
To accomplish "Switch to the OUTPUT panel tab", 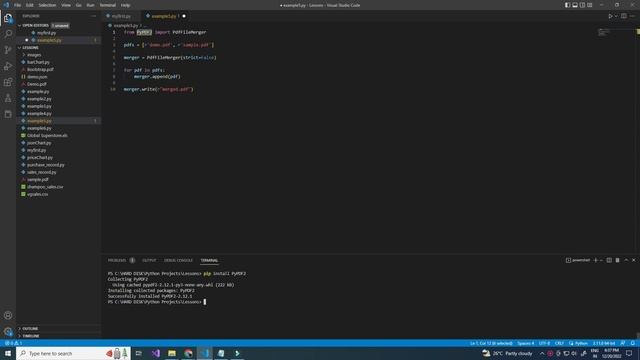I will pyautogui.click(x=149, y=260).
